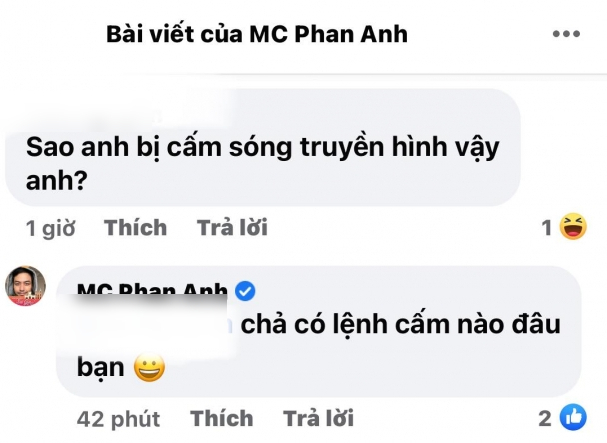The width and height of the screenshot is (607, 443).
Task: Open the three-dot post options menu
Action: (566, 34)
